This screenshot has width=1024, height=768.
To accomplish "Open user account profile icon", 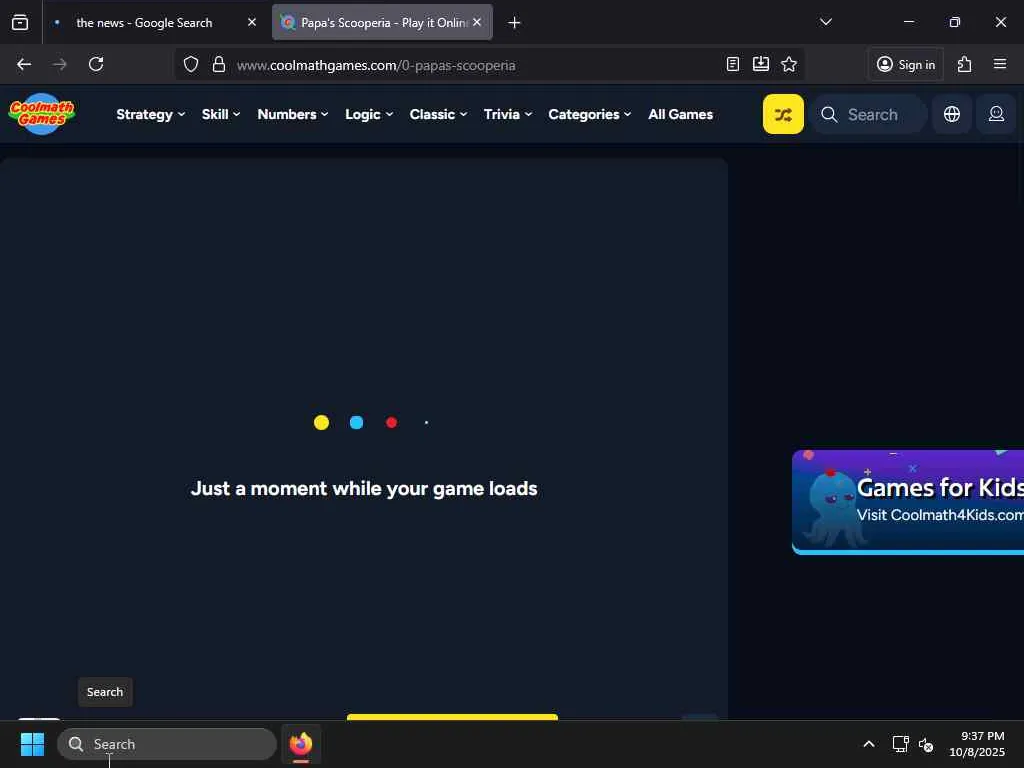I will (x=996, y=114).
